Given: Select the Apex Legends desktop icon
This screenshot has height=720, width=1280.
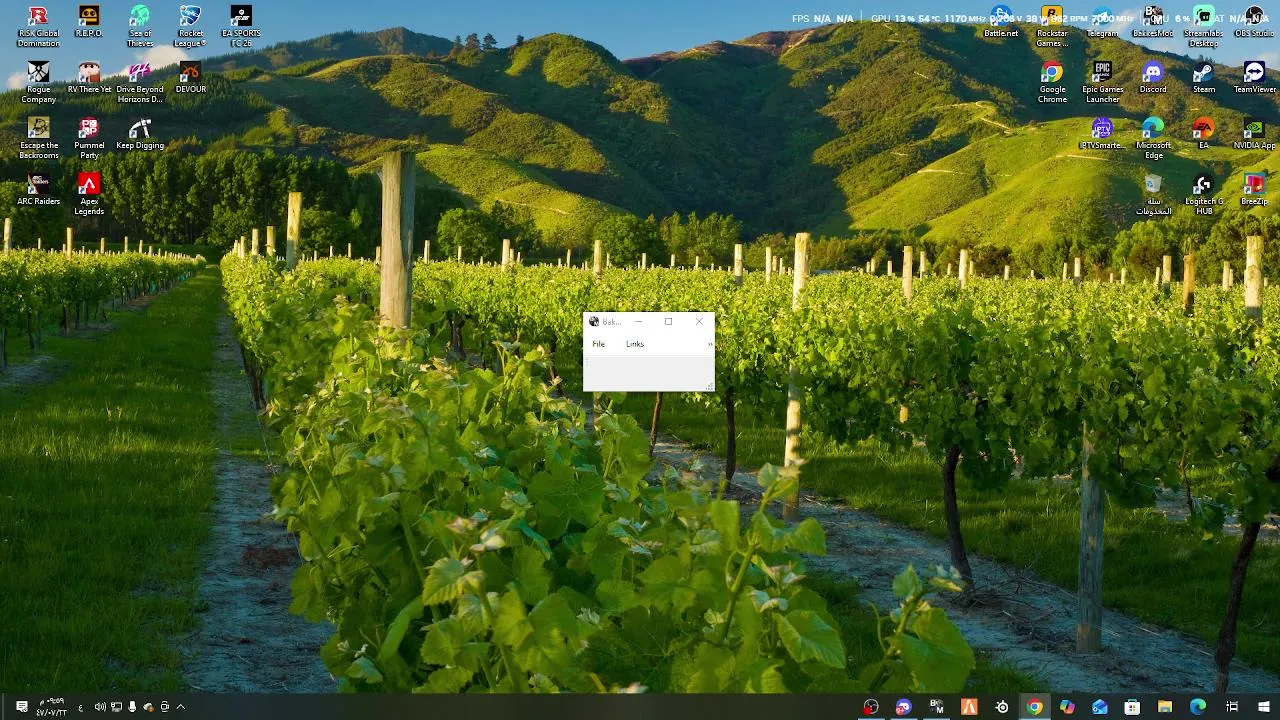Looking at the screenshot, I should tap(89, 195).
